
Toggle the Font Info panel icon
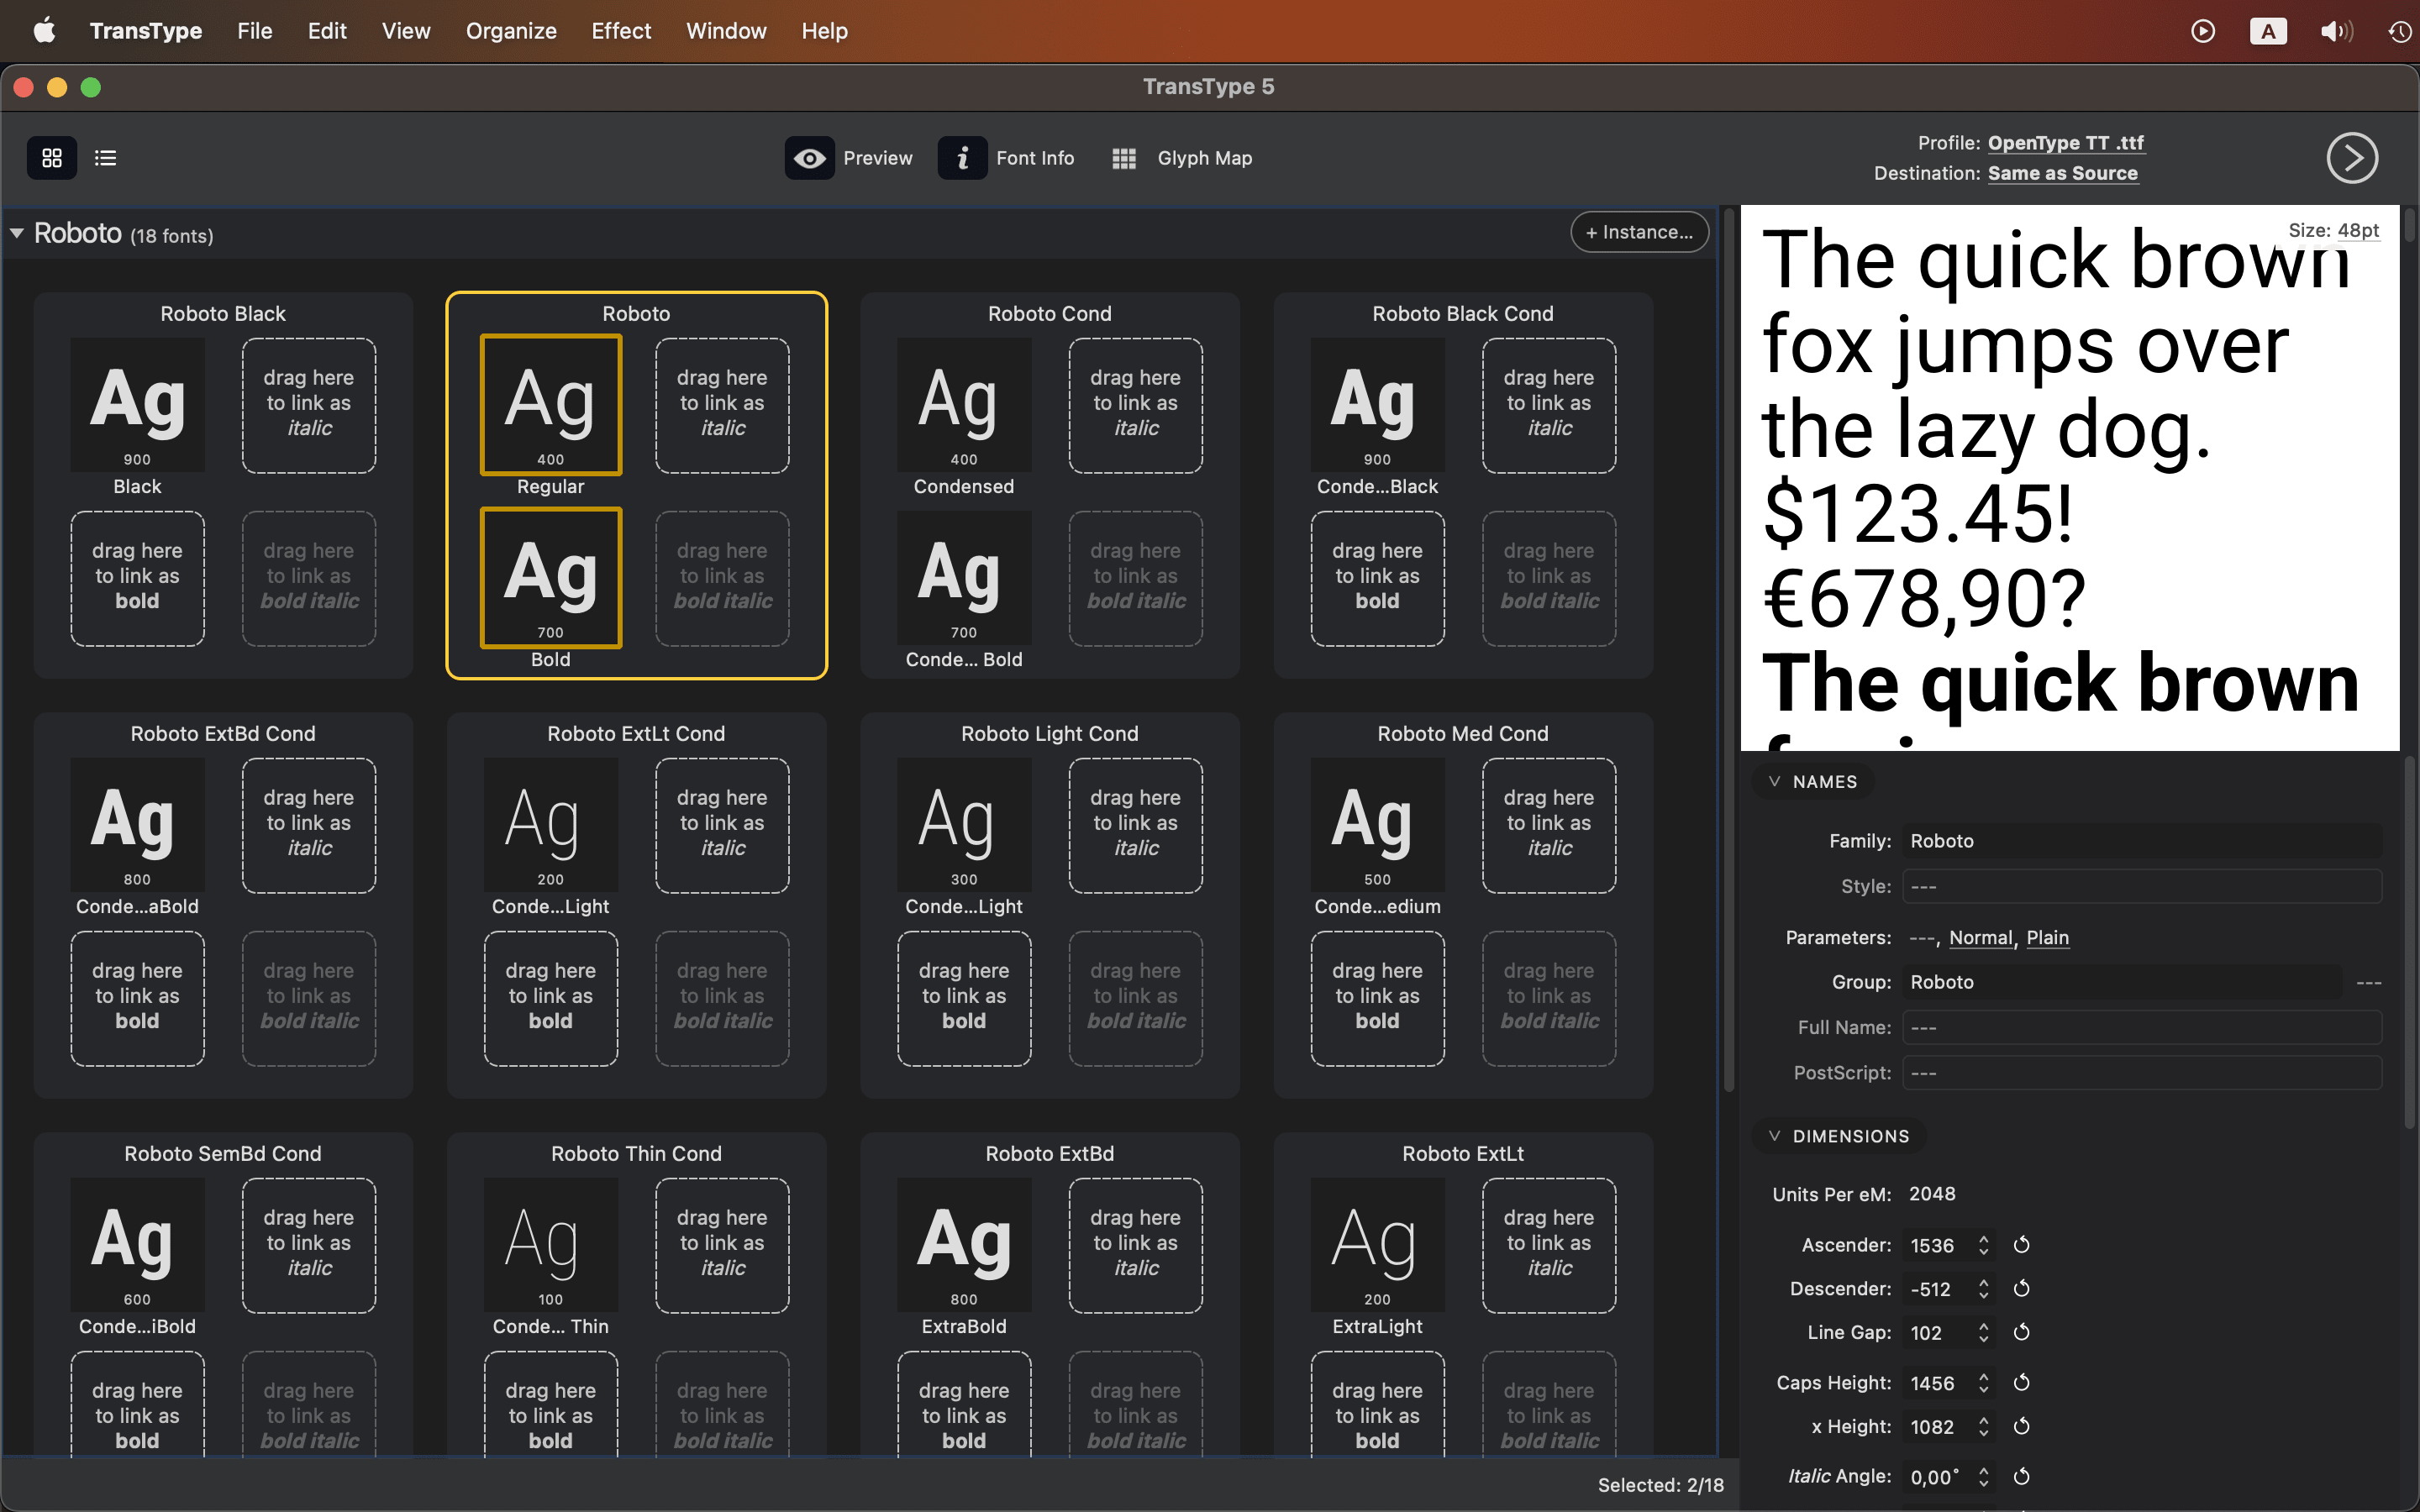click(x=962, y=158)
